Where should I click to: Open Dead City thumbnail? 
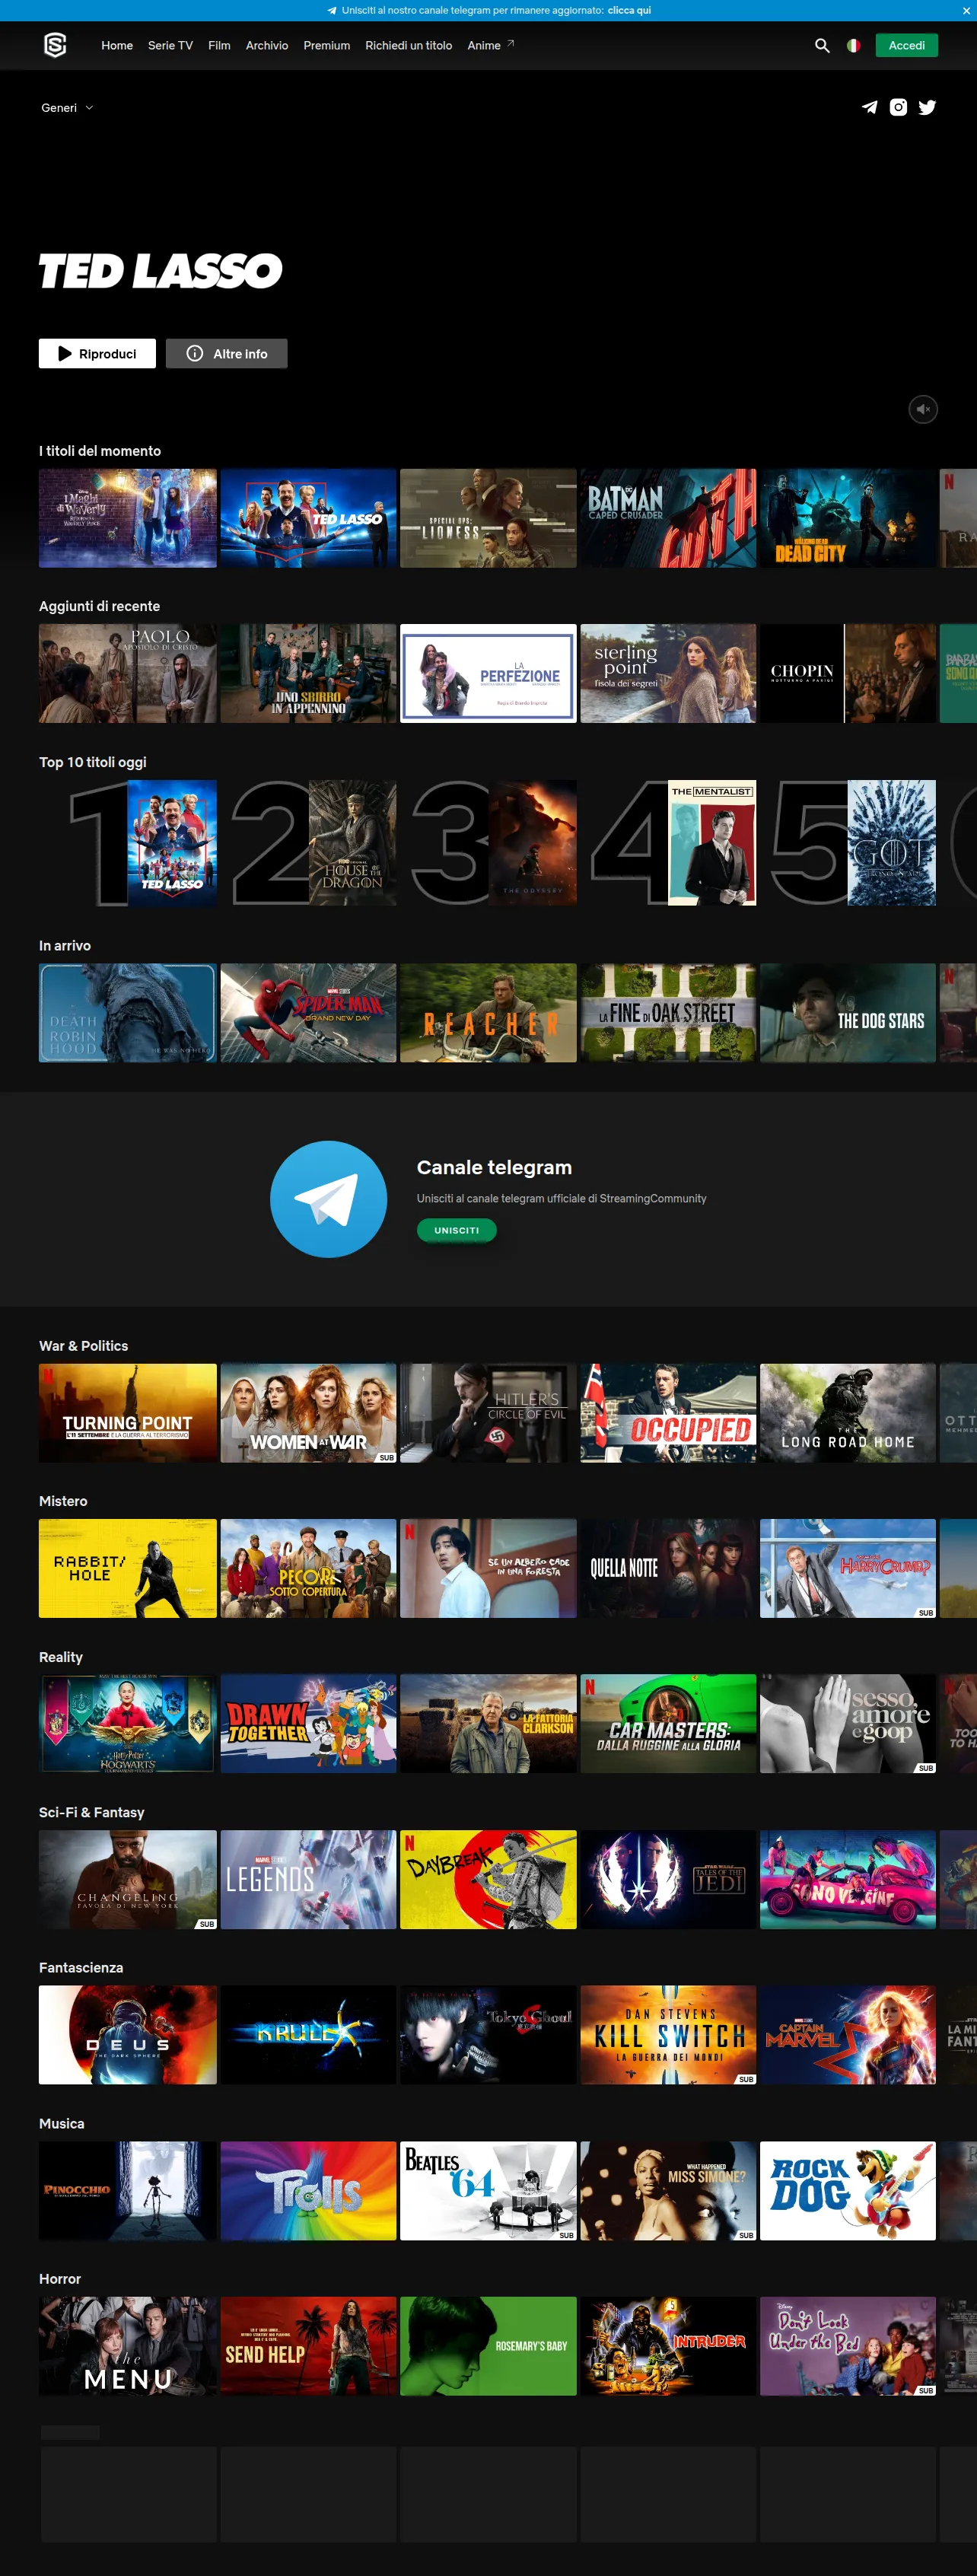click(x=848, y=518)
